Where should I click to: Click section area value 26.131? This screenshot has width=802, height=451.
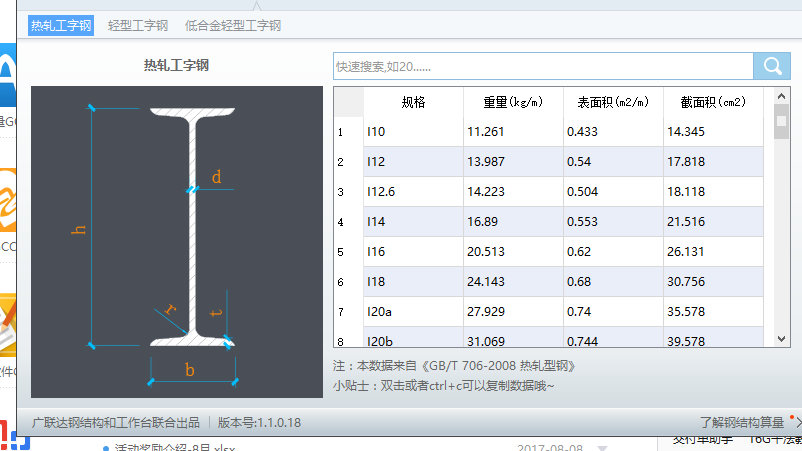click(x=713, y=252)
